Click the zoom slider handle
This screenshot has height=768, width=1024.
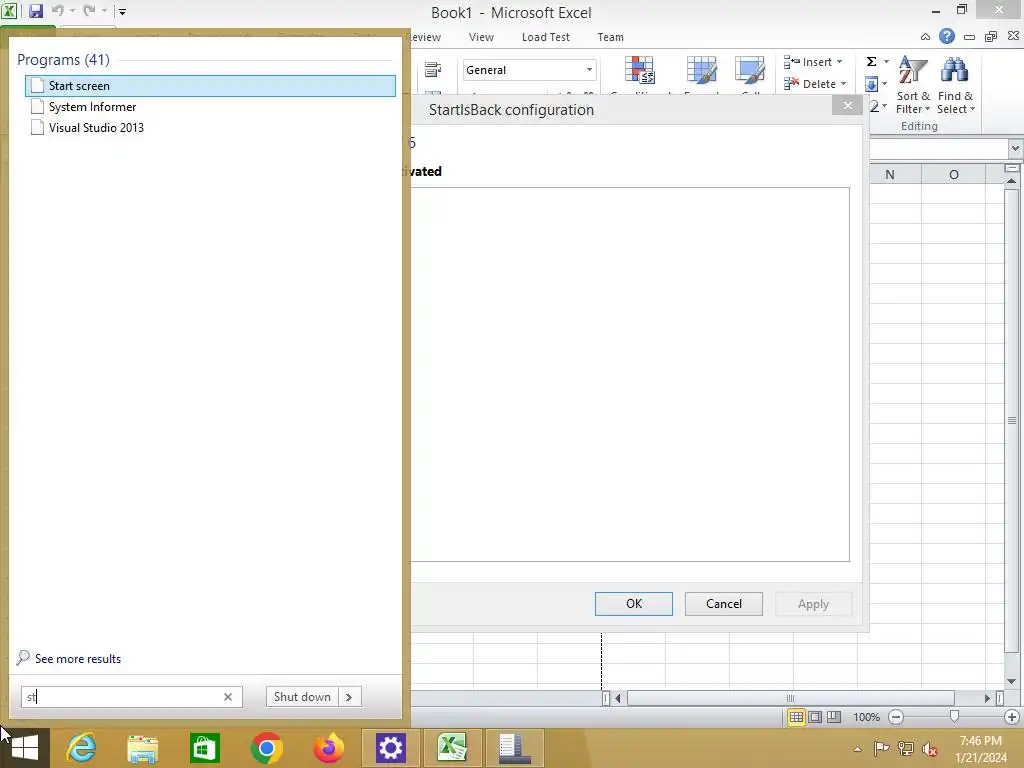(x=954, y=717)
